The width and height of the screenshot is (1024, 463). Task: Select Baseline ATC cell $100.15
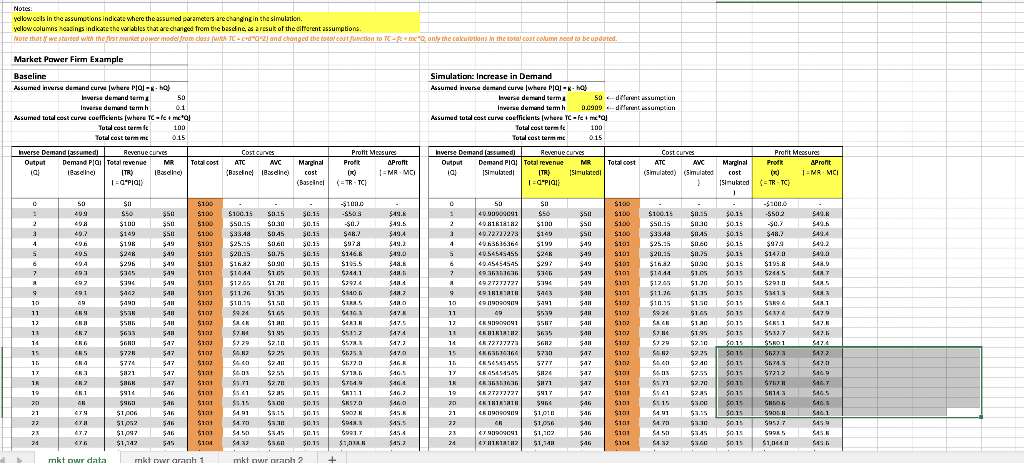coord(239,213)
